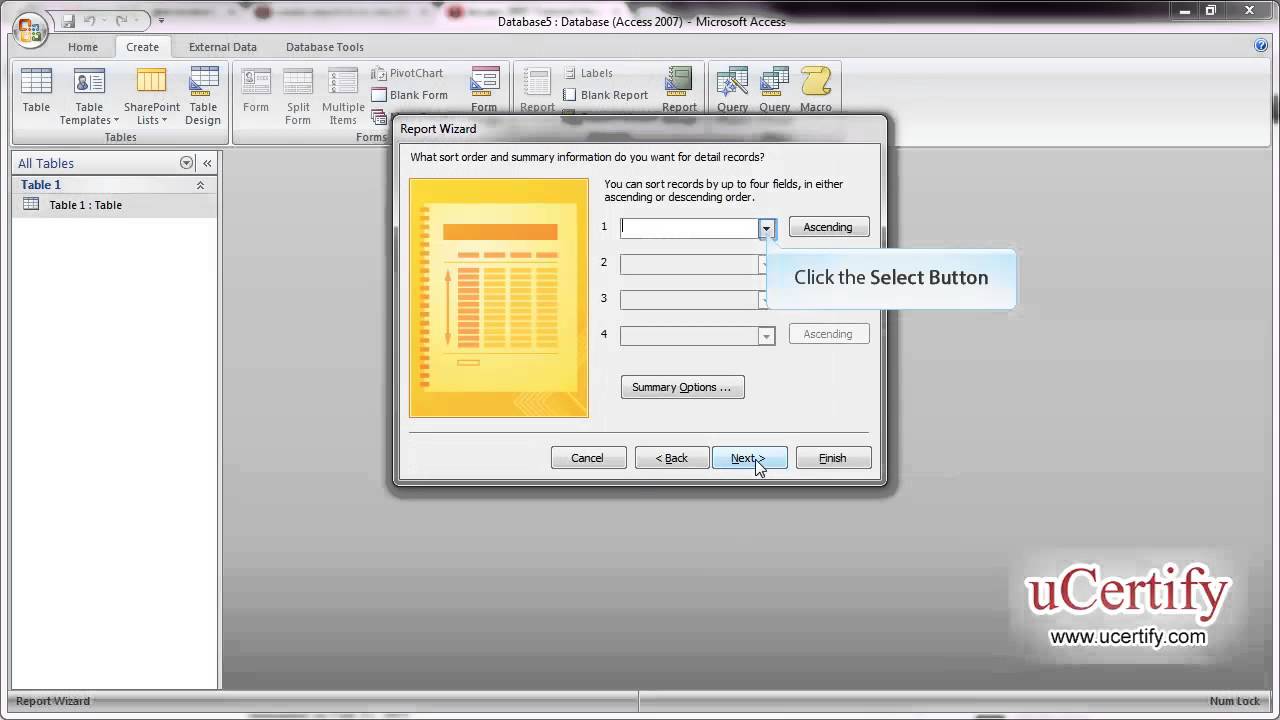Click the Undo arrow in quick access toolbar

click(90, 20)
